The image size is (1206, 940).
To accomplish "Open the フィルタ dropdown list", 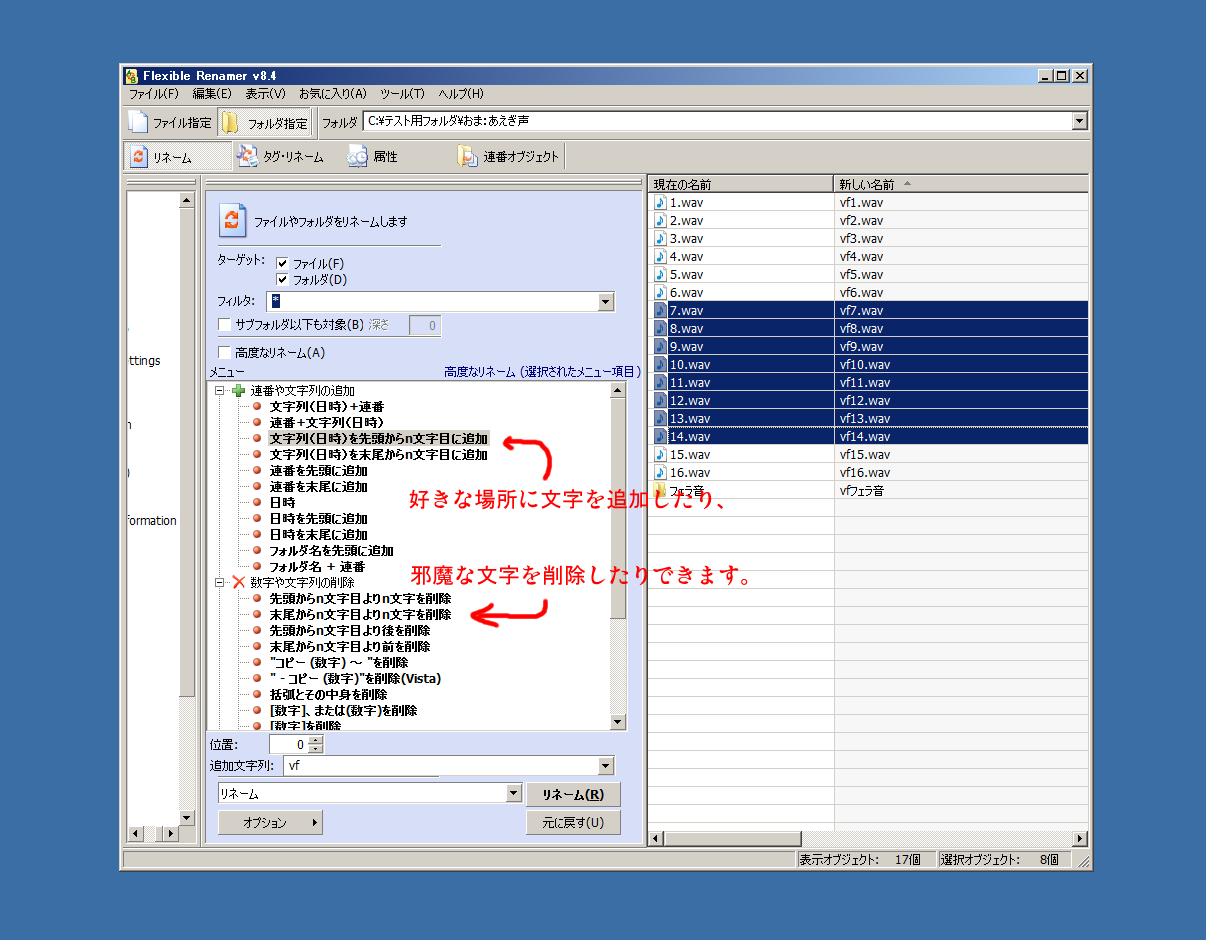I will click(x=605, y=302).
